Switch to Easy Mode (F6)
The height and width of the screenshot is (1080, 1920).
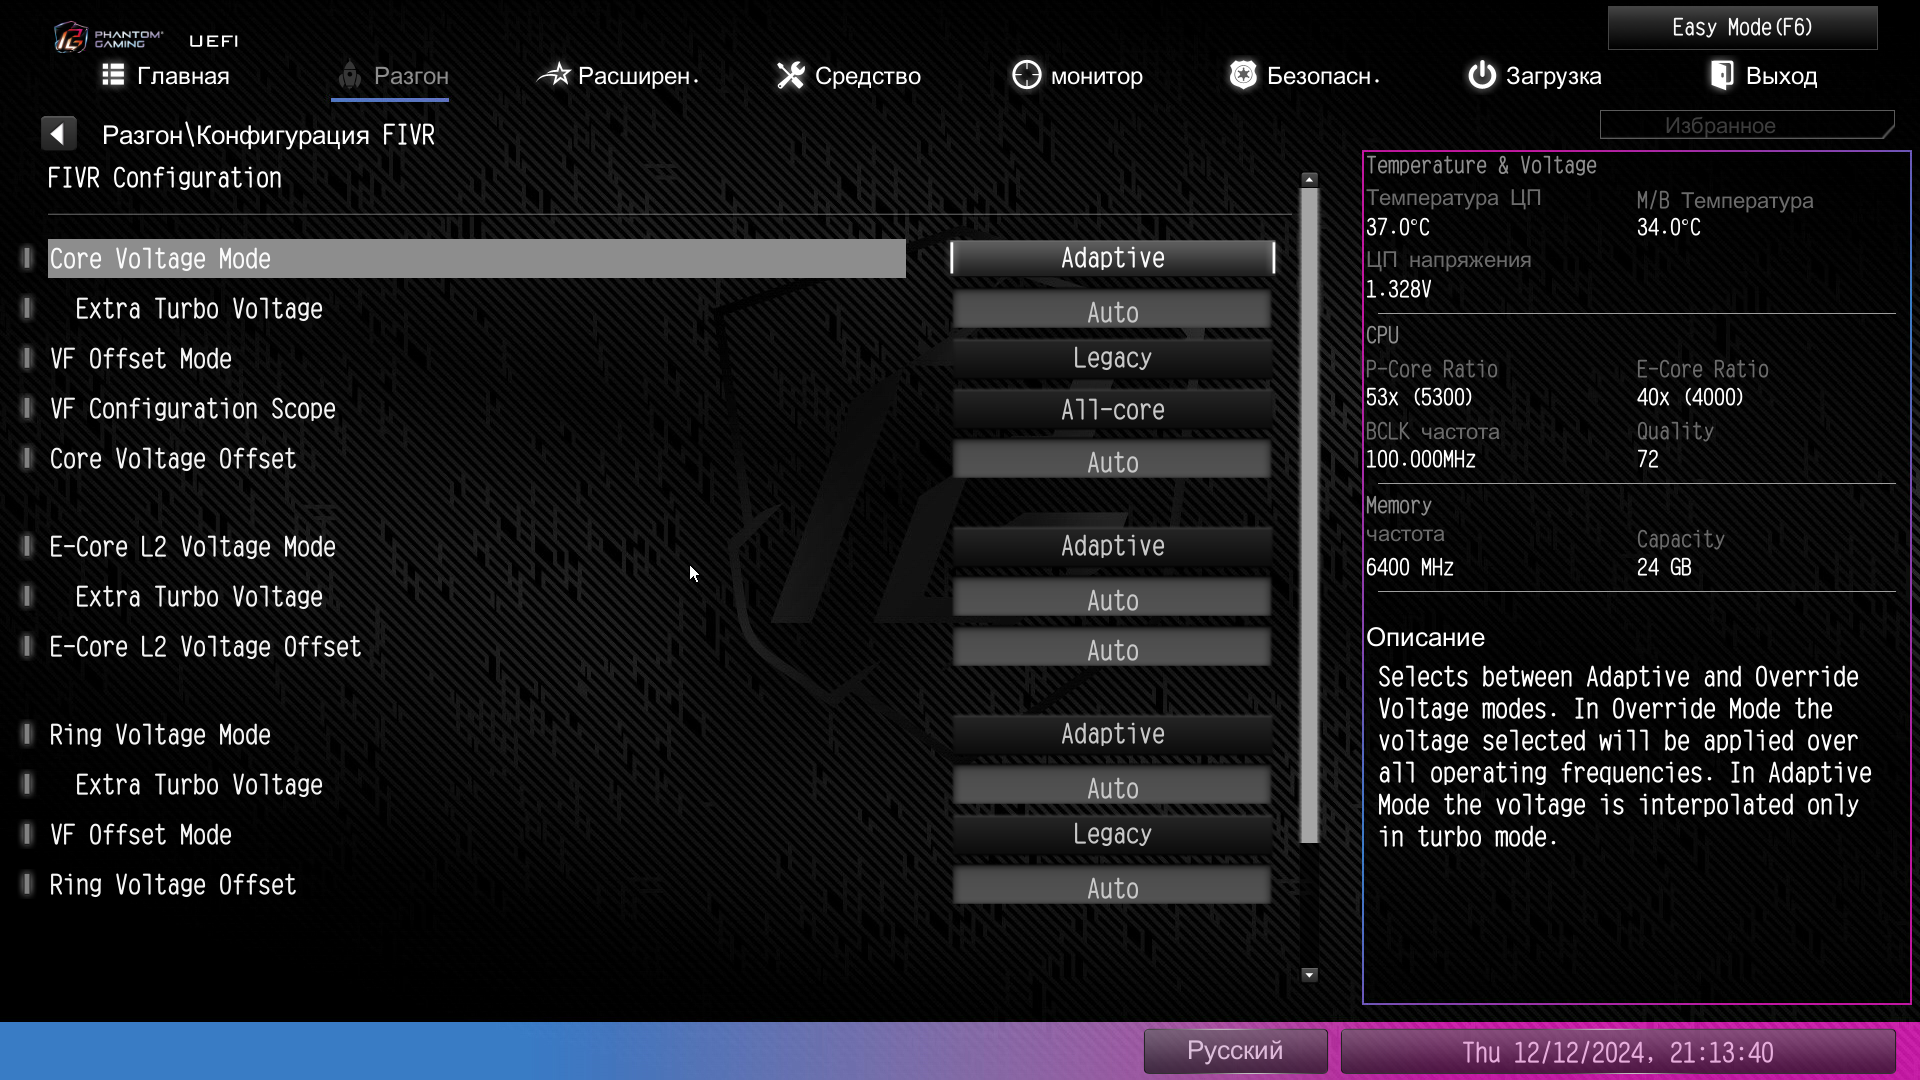click(1741, 28)
